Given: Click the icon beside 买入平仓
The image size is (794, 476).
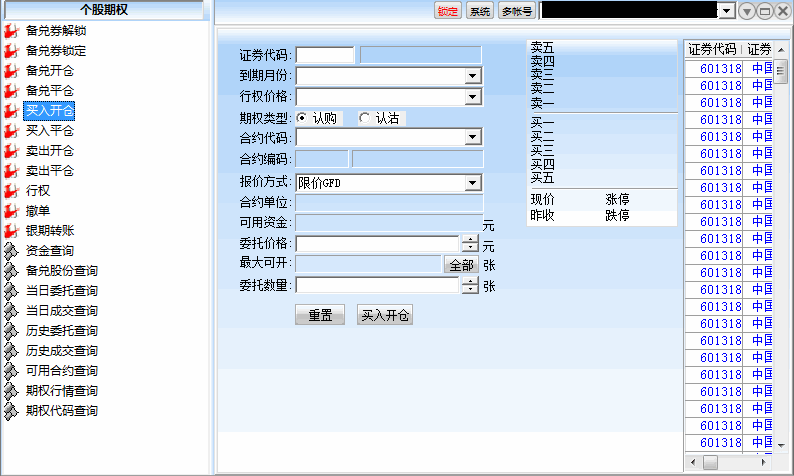Looking at the screenshot, I should (11, 131).
